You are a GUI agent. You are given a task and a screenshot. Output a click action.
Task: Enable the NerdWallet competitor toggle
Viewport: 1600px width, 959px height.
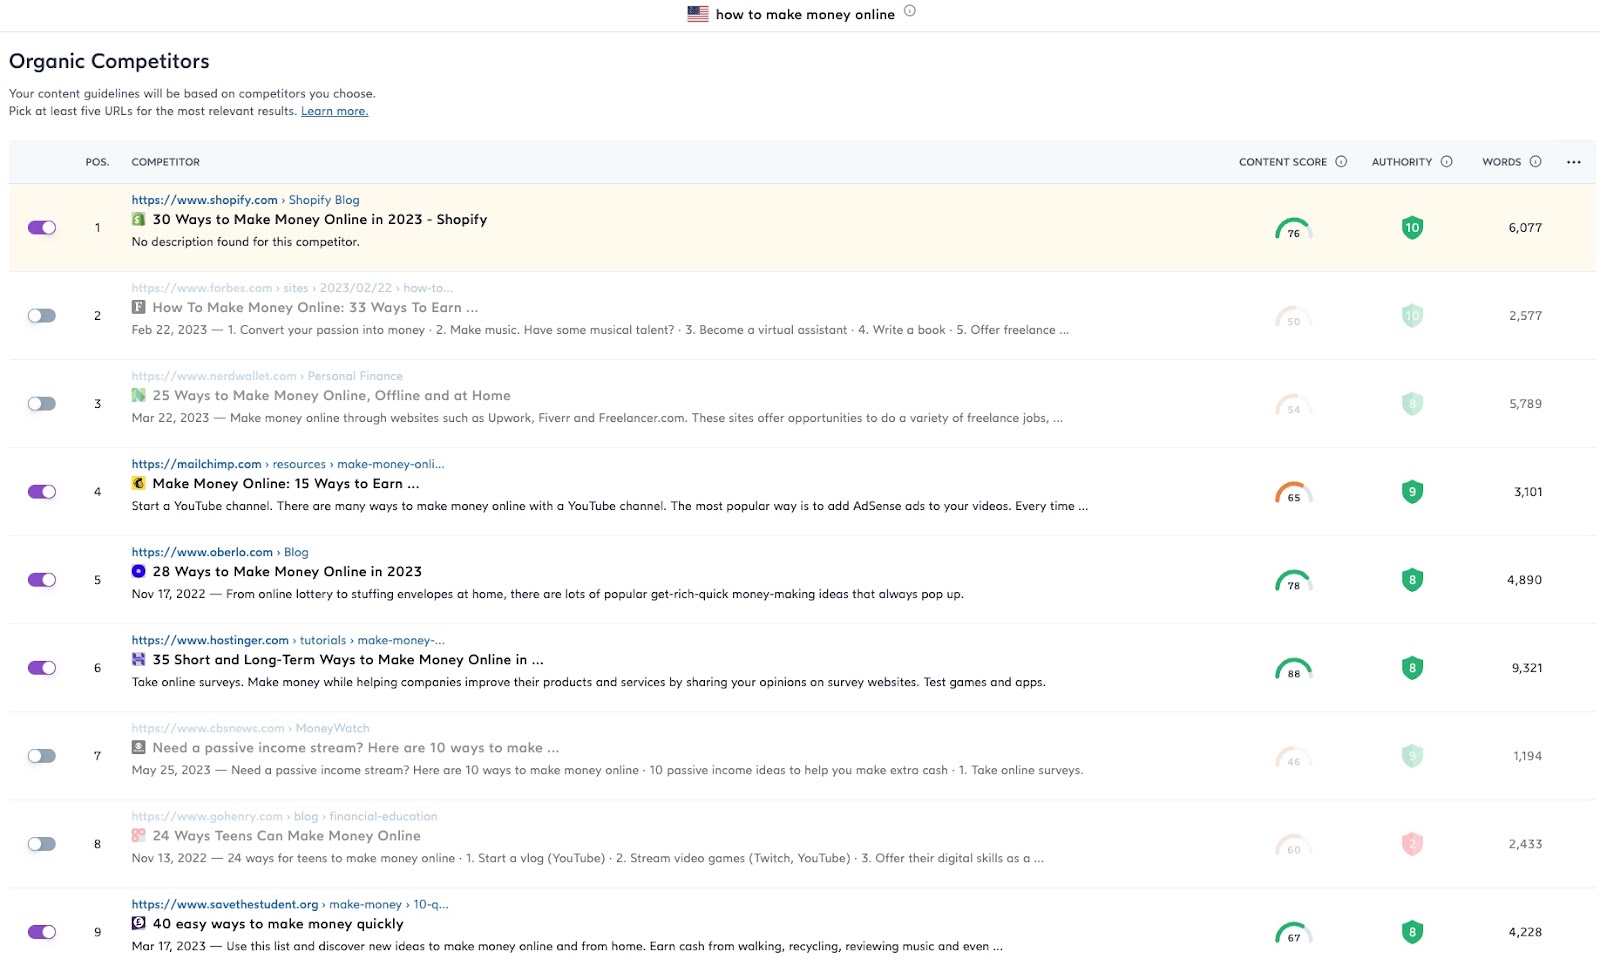pos(42,404)
